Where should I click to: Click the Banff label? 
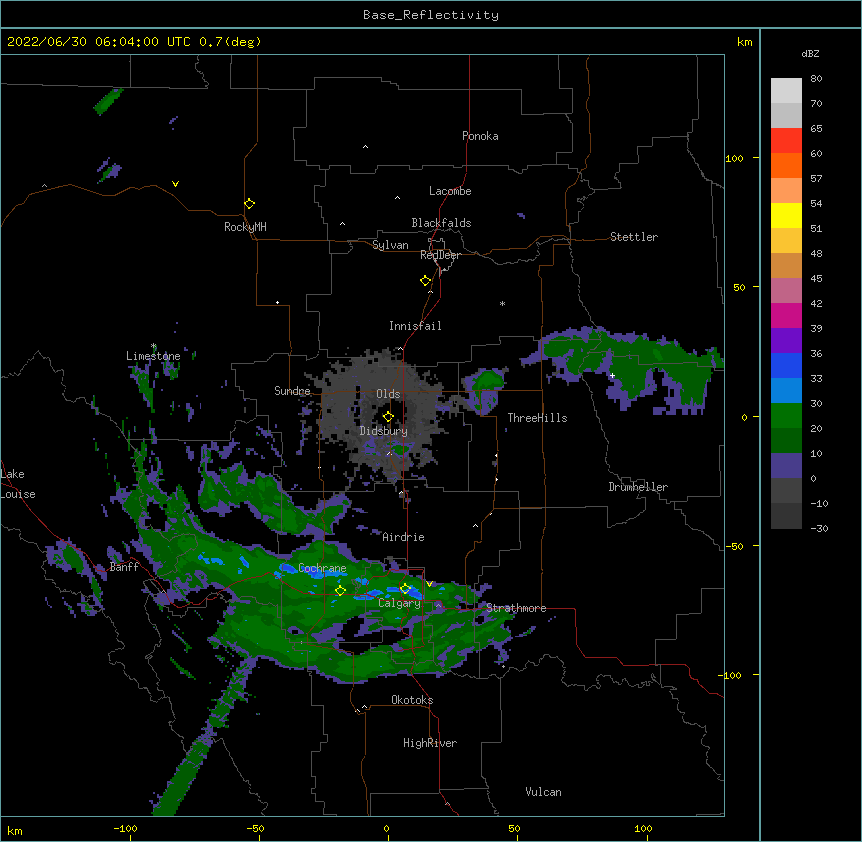(124, 567)
